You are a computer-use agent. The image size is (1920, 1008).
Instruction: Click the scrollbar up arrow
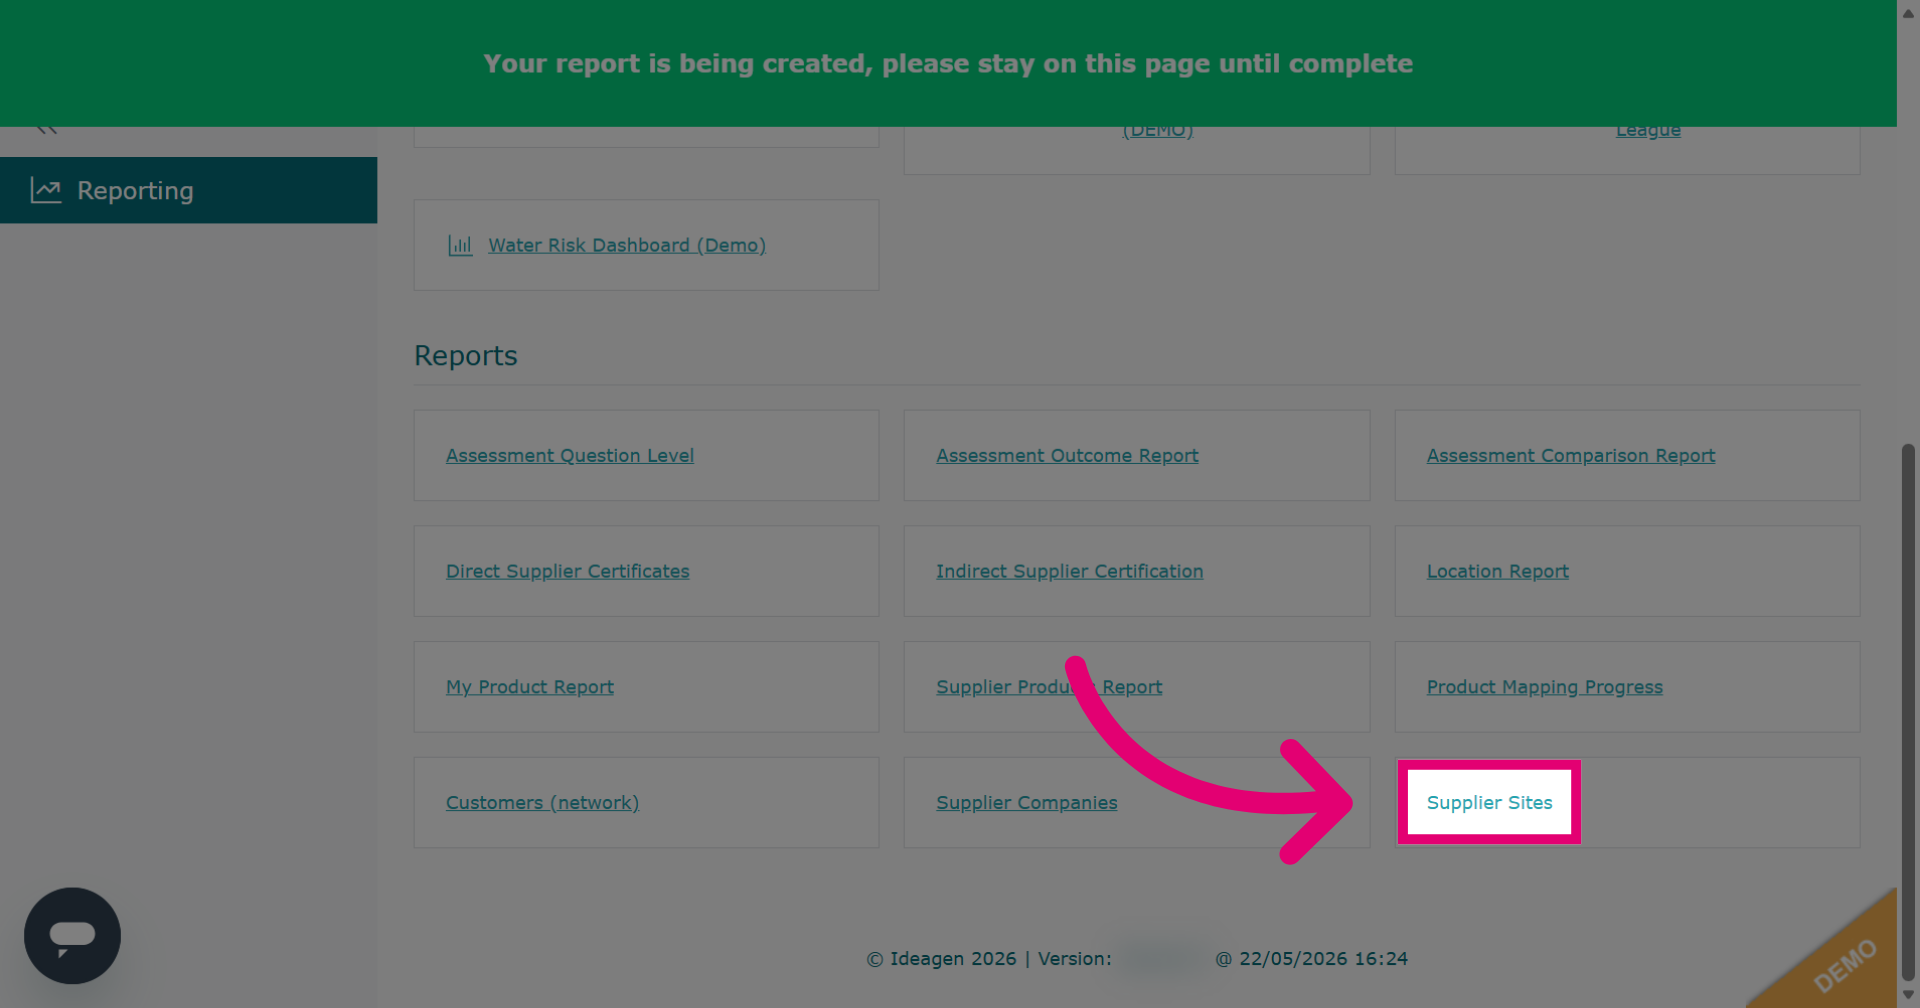(1908, 12)
